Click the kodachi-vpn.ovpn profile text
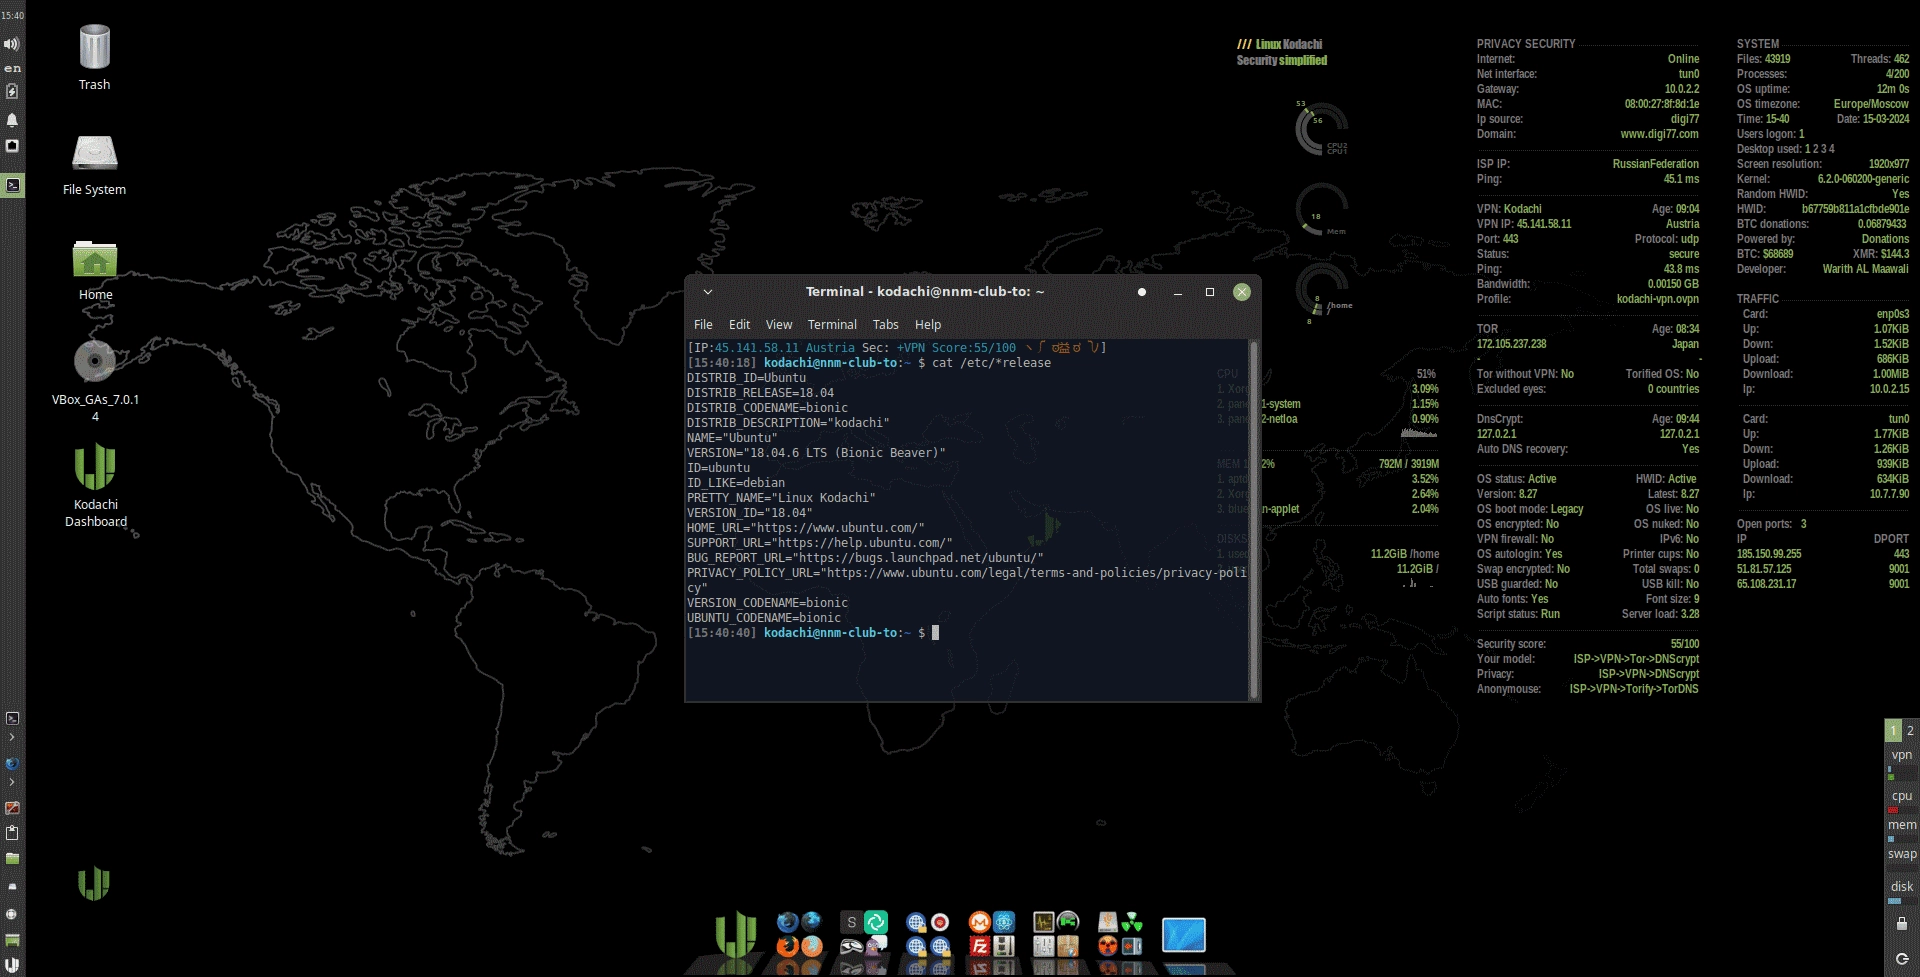The height and width of the screenshot is (977, 1920). coord(1657,299)
